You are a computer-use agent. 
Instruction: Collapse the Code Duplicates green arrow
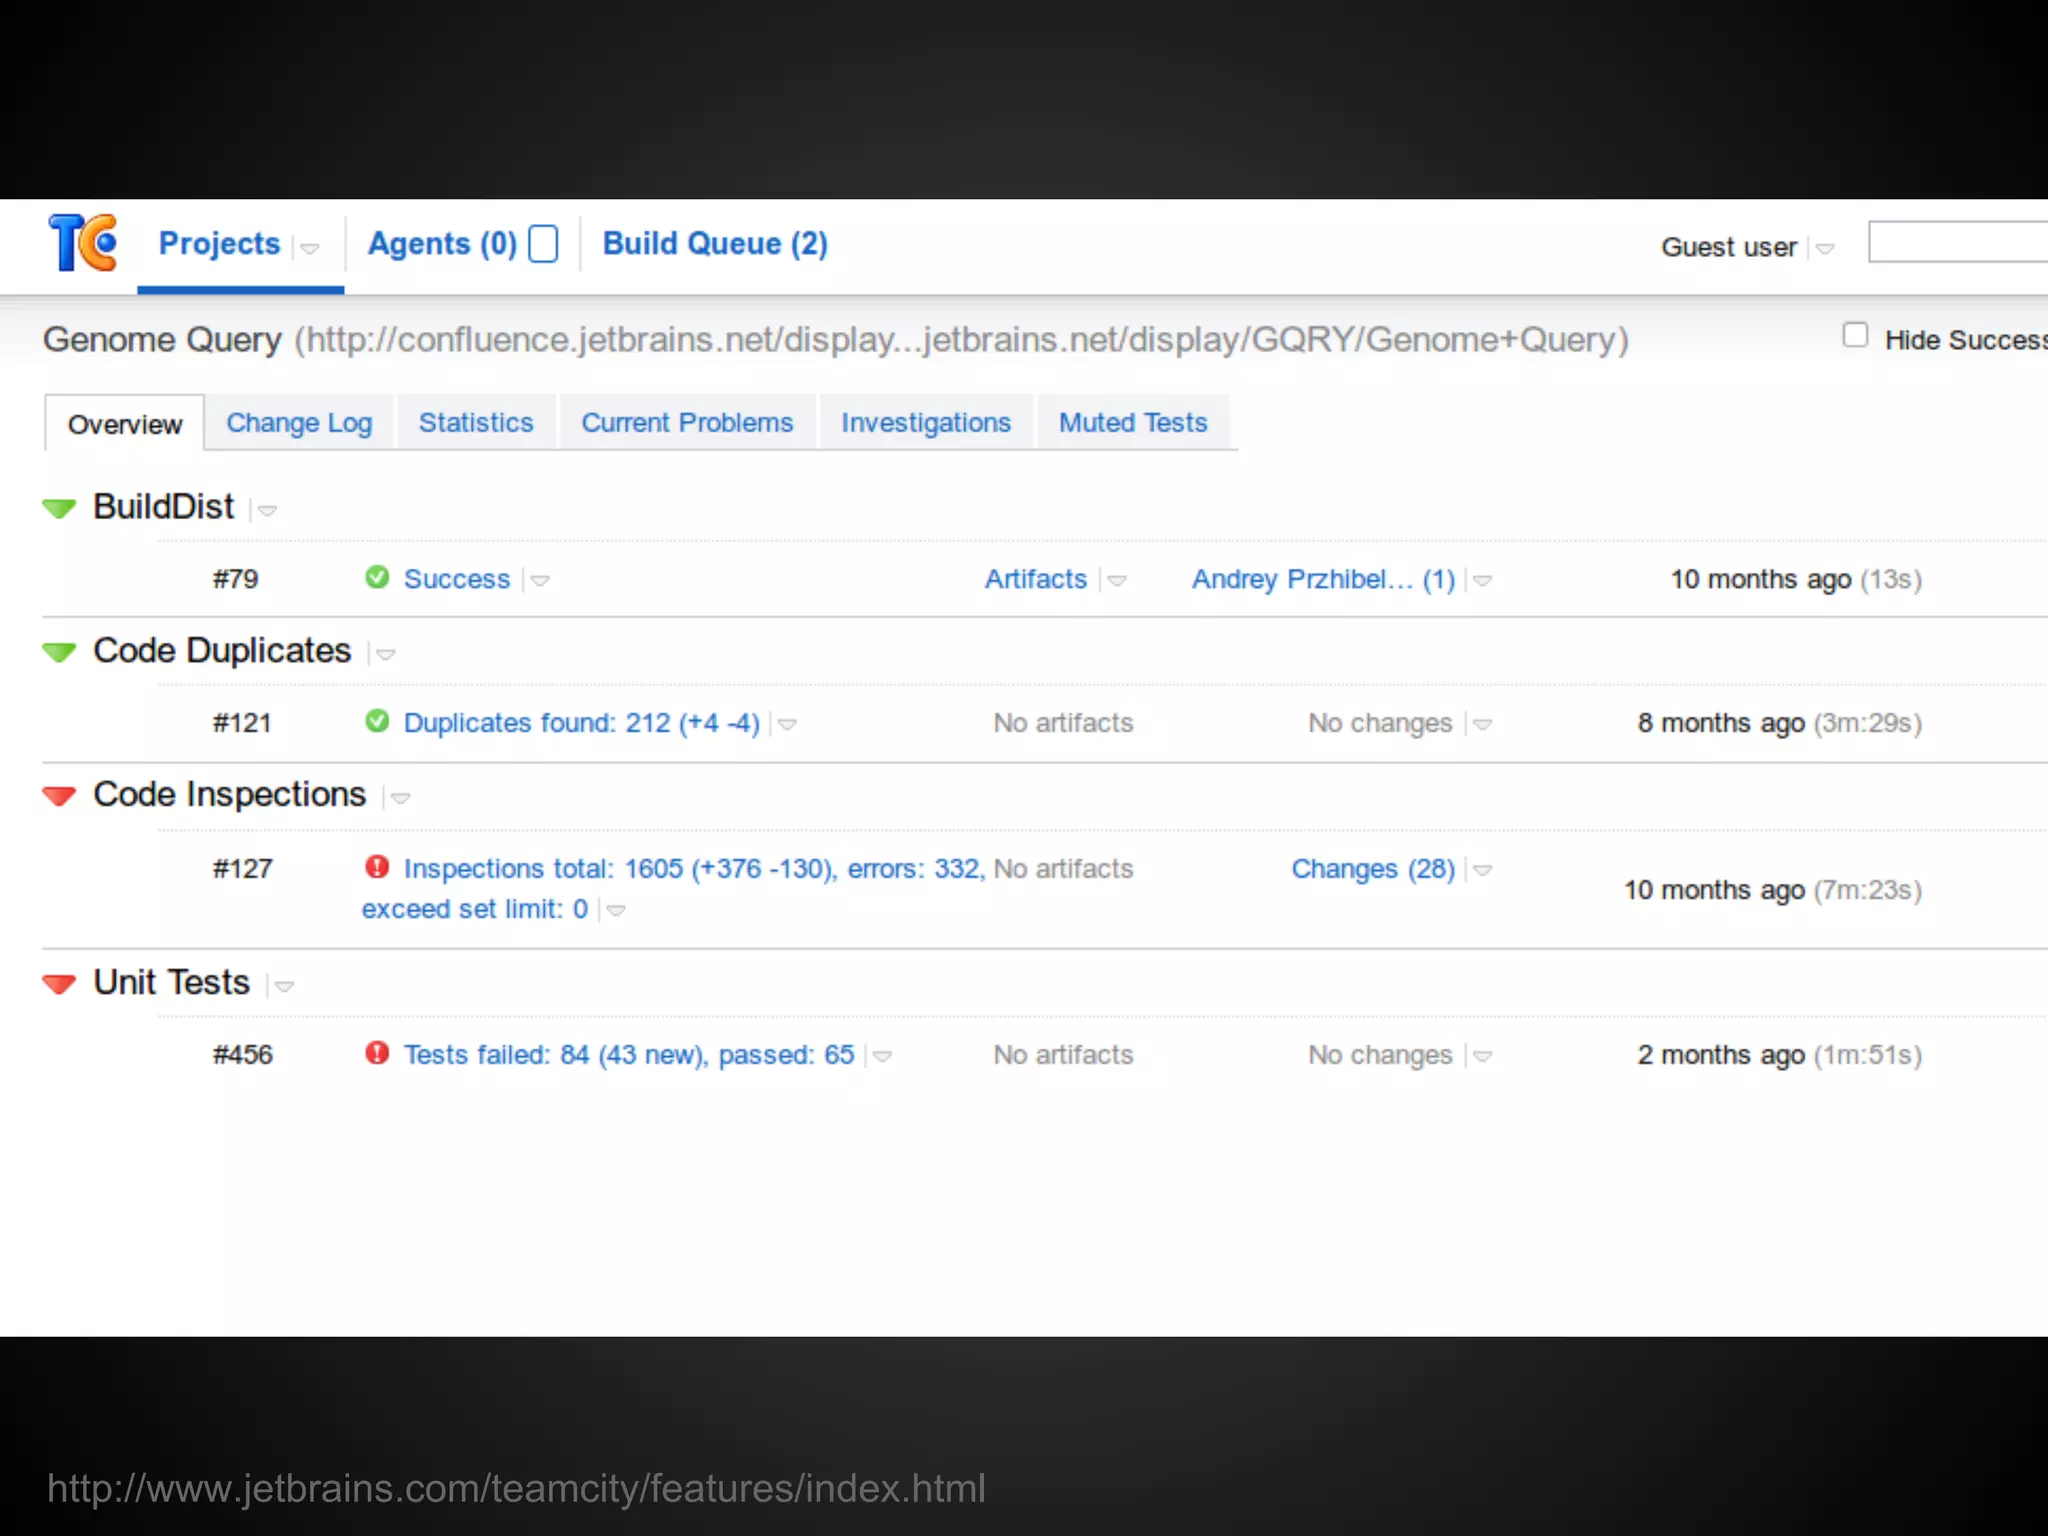60,652
